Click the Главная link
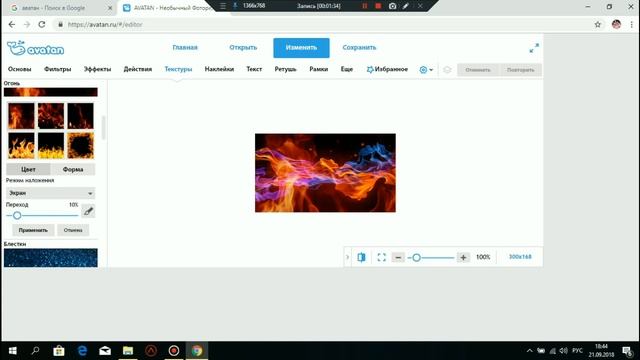640x360 pixels. [185, 48]
